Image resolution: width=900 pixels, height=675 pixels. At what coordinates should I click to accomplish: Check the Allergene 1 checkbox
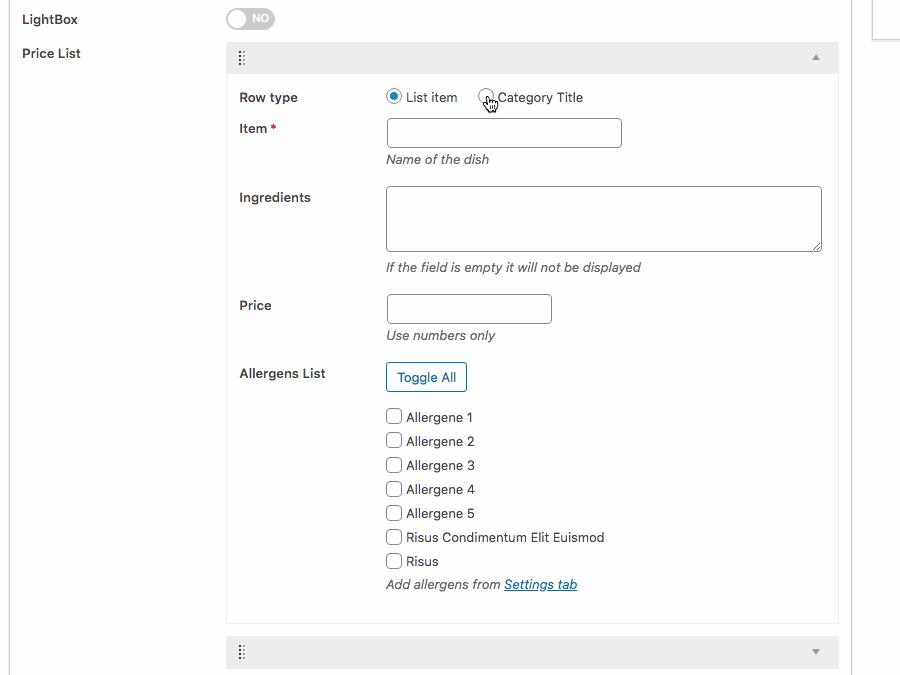coord(394,417)
